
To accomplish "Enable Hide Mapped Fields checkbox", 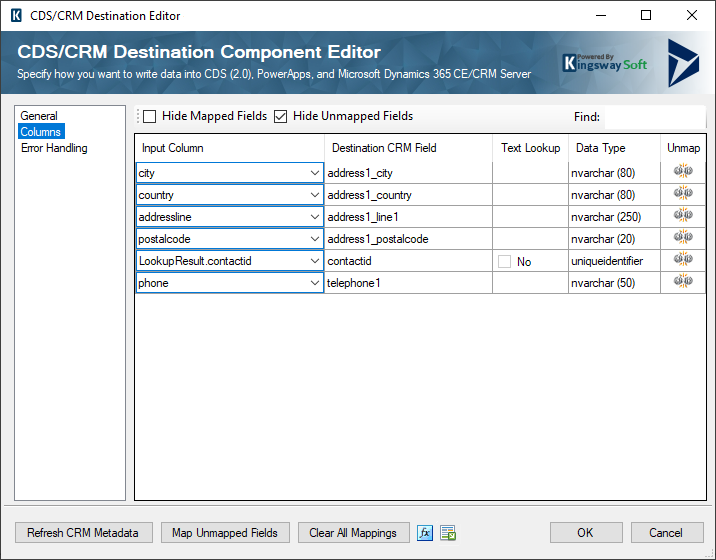I will click(x=149, y=116).
